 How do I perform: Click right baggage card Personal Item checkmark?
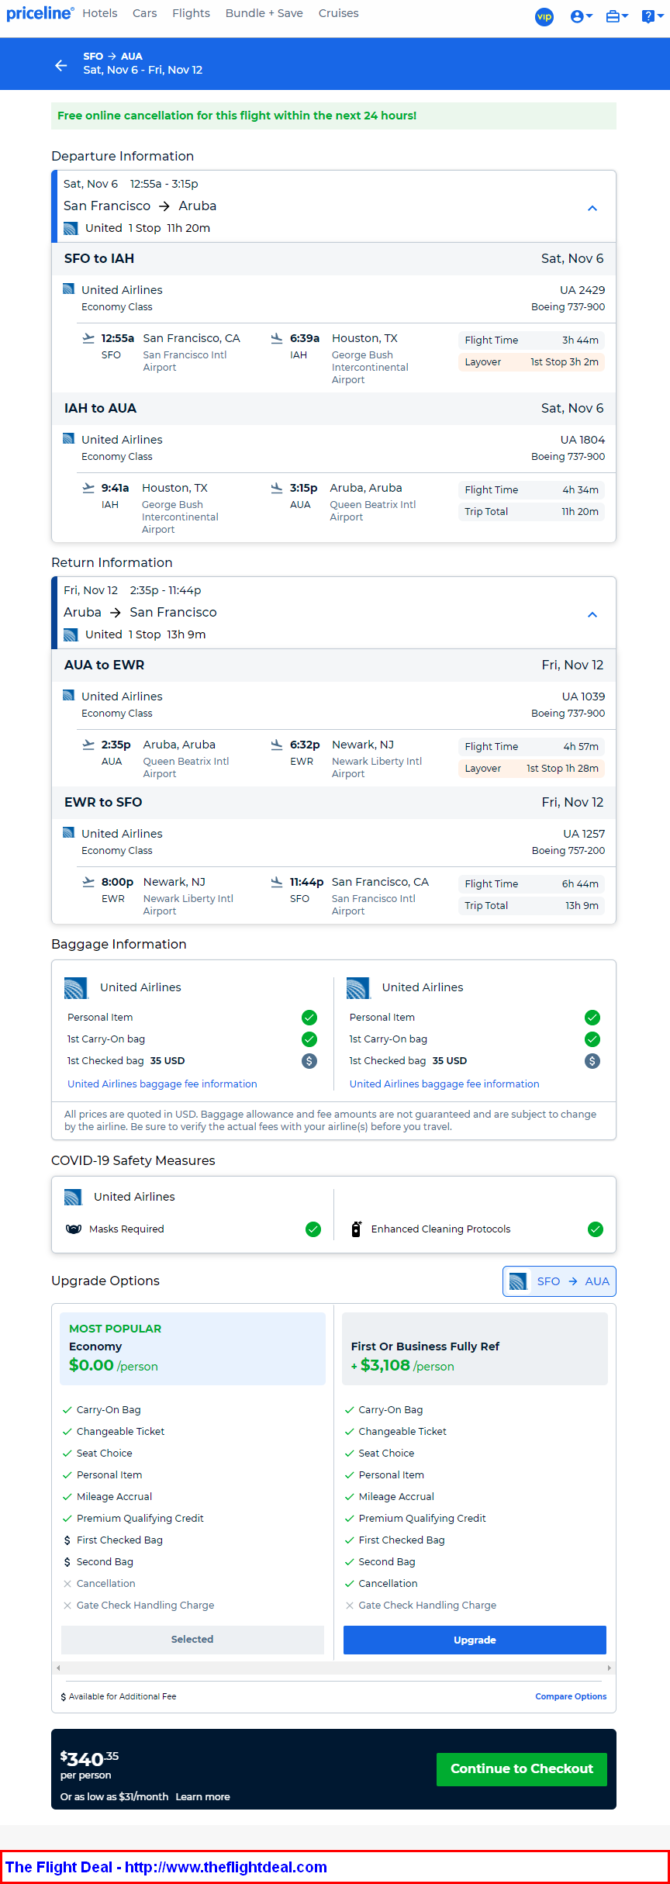tap(592, 1017)
